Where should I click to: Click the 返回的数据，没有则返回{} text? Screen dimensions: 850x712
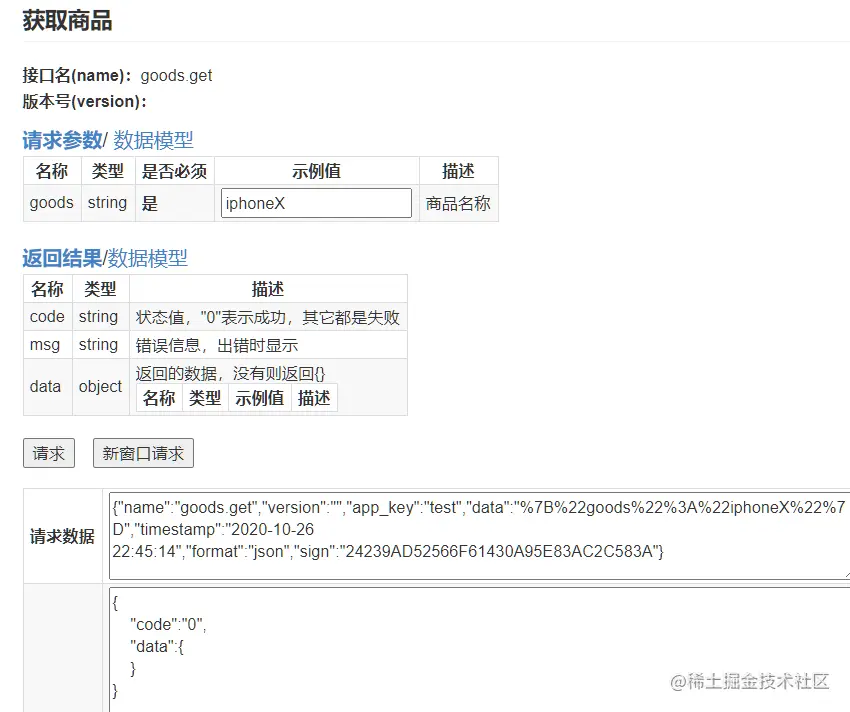pos(230,373)
